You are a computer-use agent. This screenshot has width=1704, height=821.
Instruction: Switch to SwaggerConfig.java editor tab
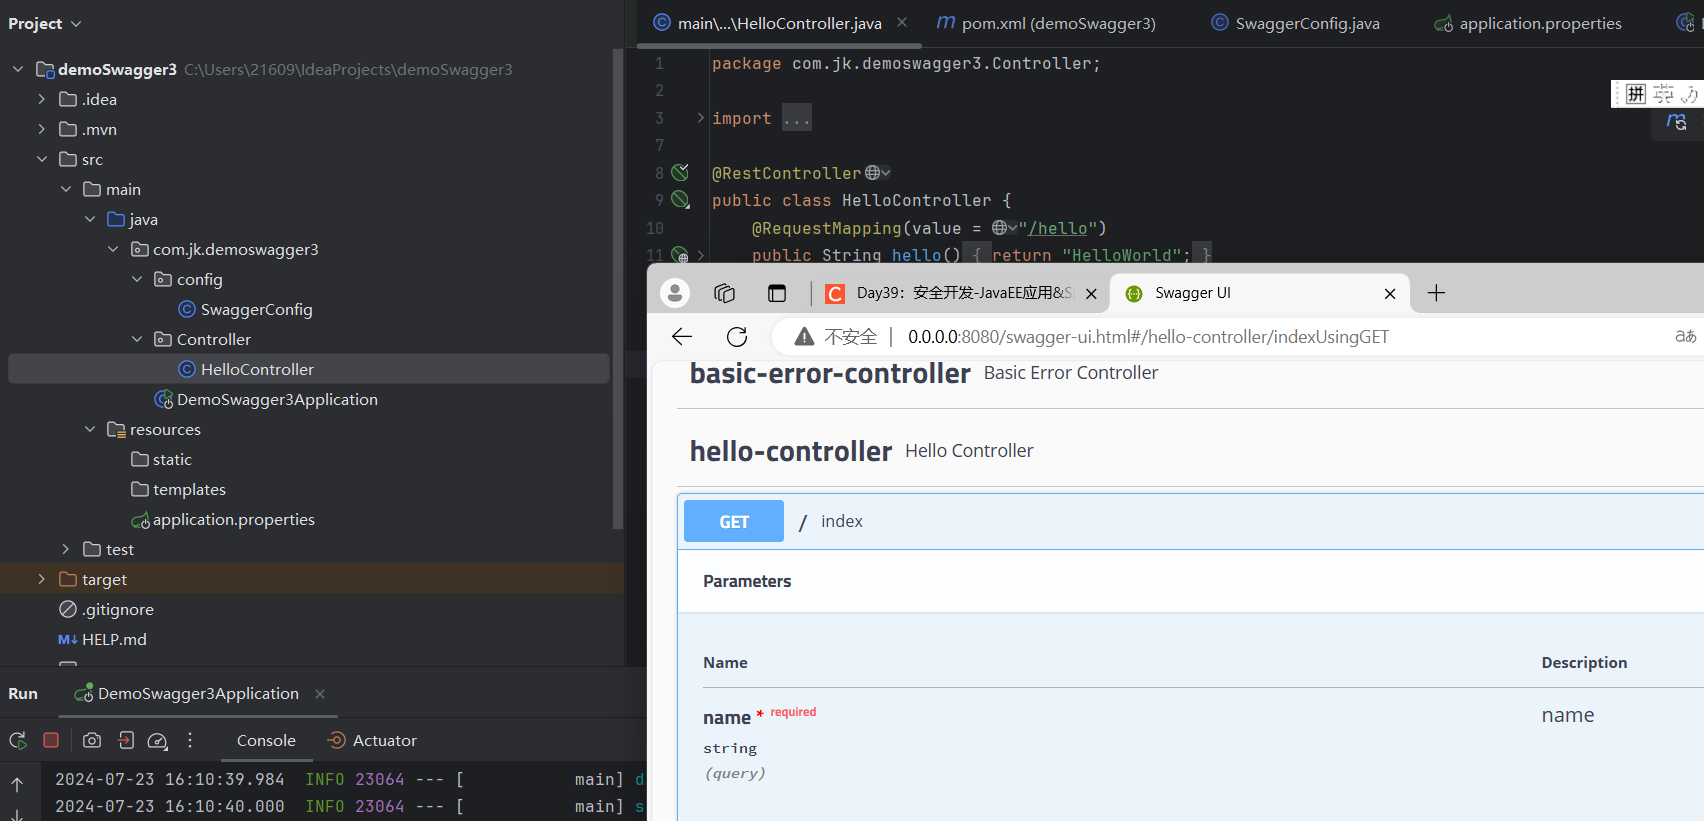[1295, 23]
